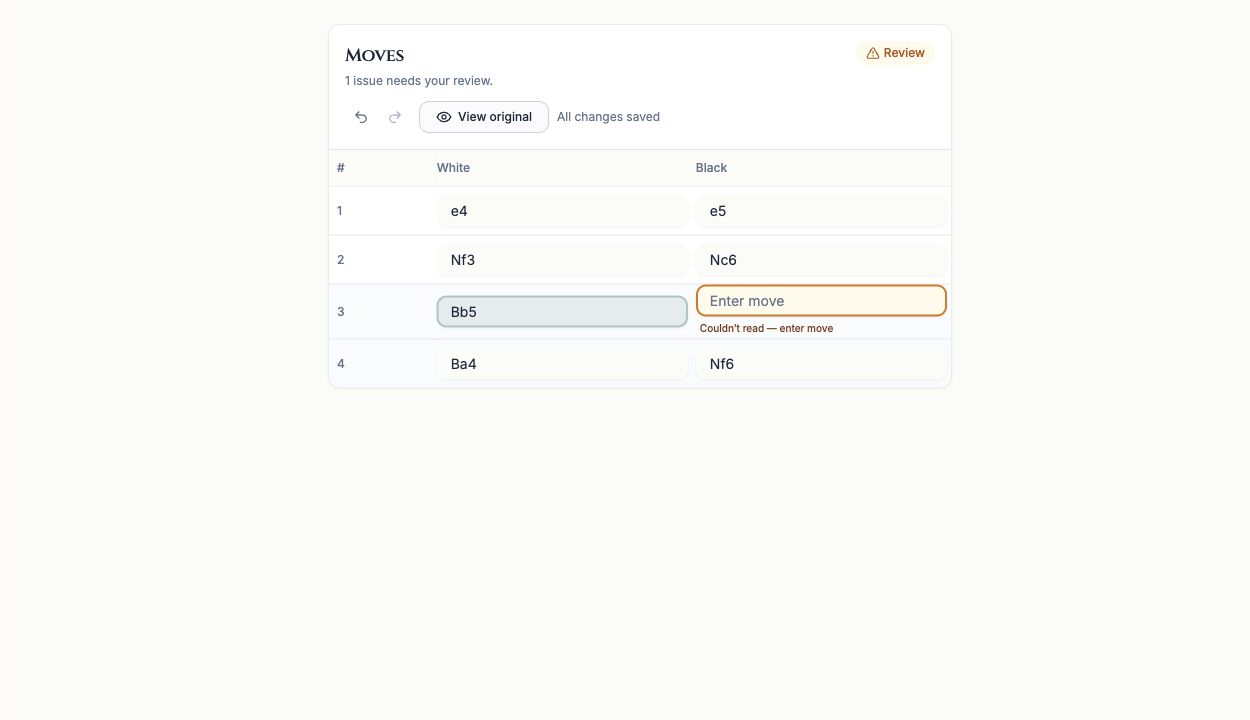Click the All changes saved status
This screenshot has height=720, width=1250.
click(x=608, y=117)
